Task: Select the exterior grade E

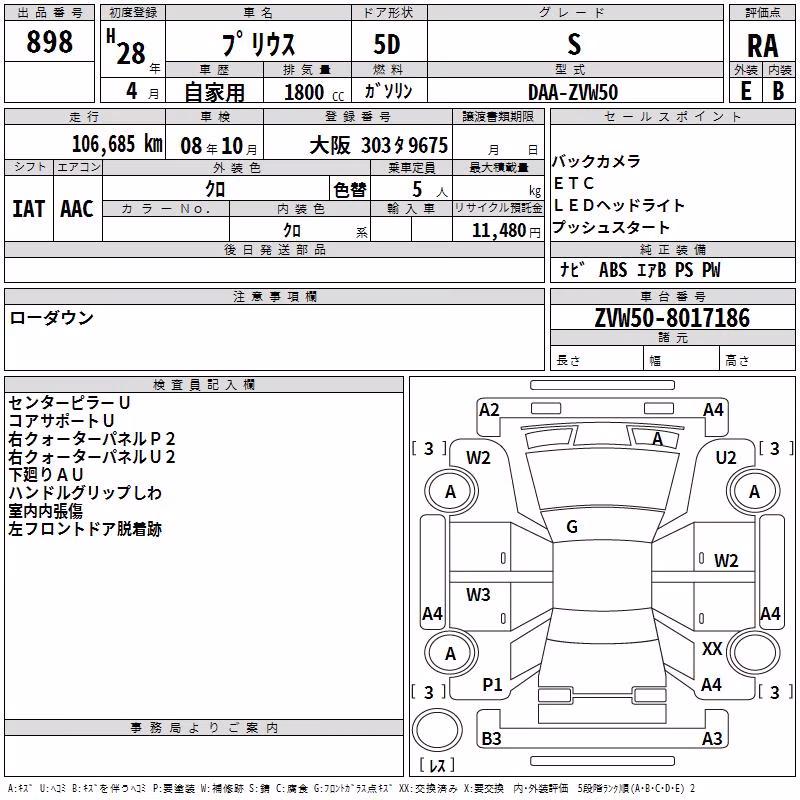Action: point(746,91)
